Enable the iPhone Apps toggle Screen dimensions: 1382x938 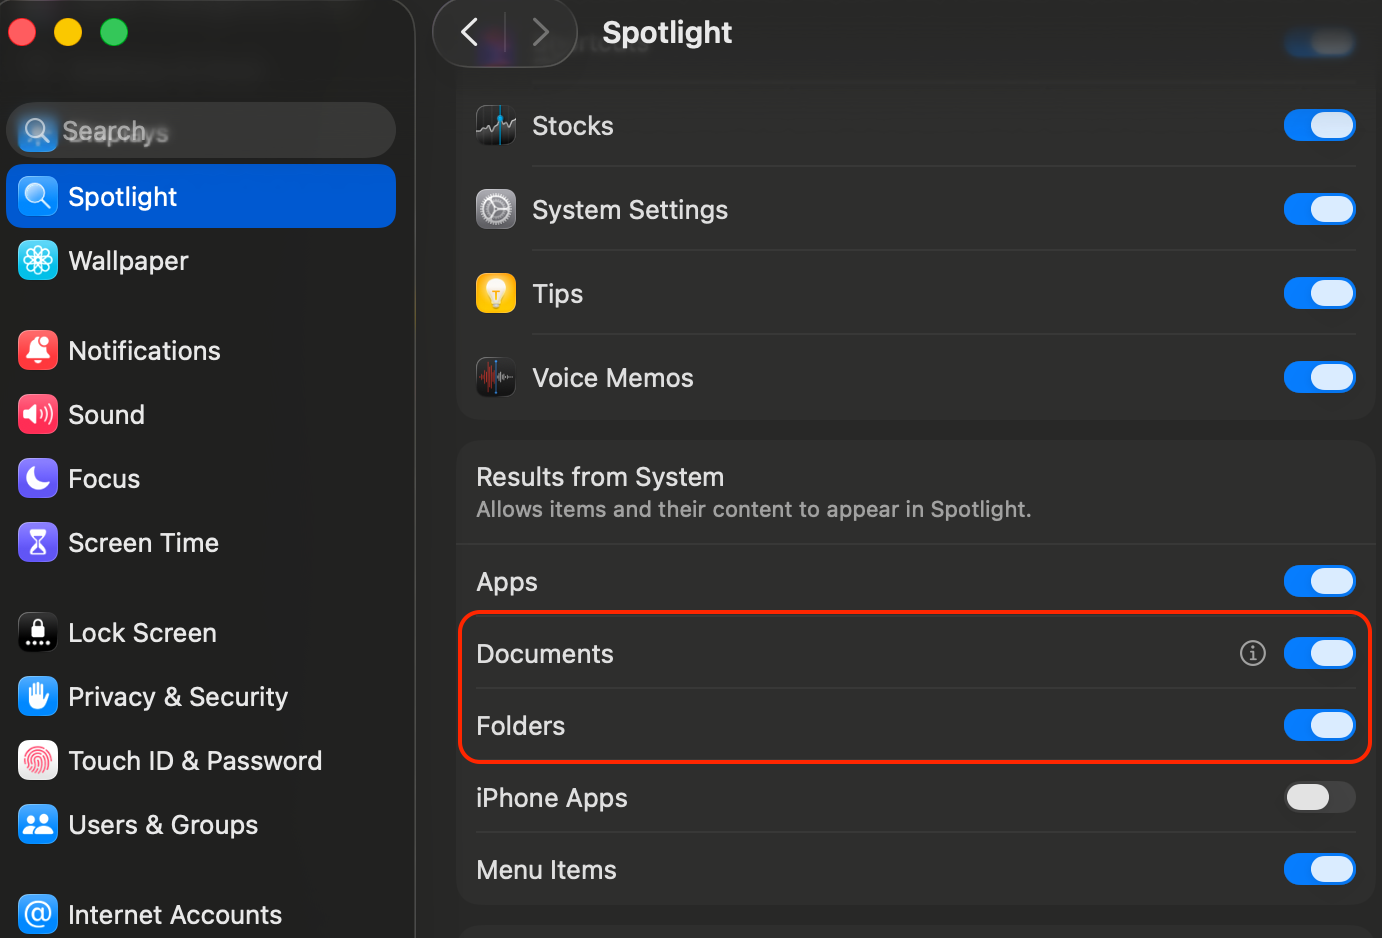1319,797
